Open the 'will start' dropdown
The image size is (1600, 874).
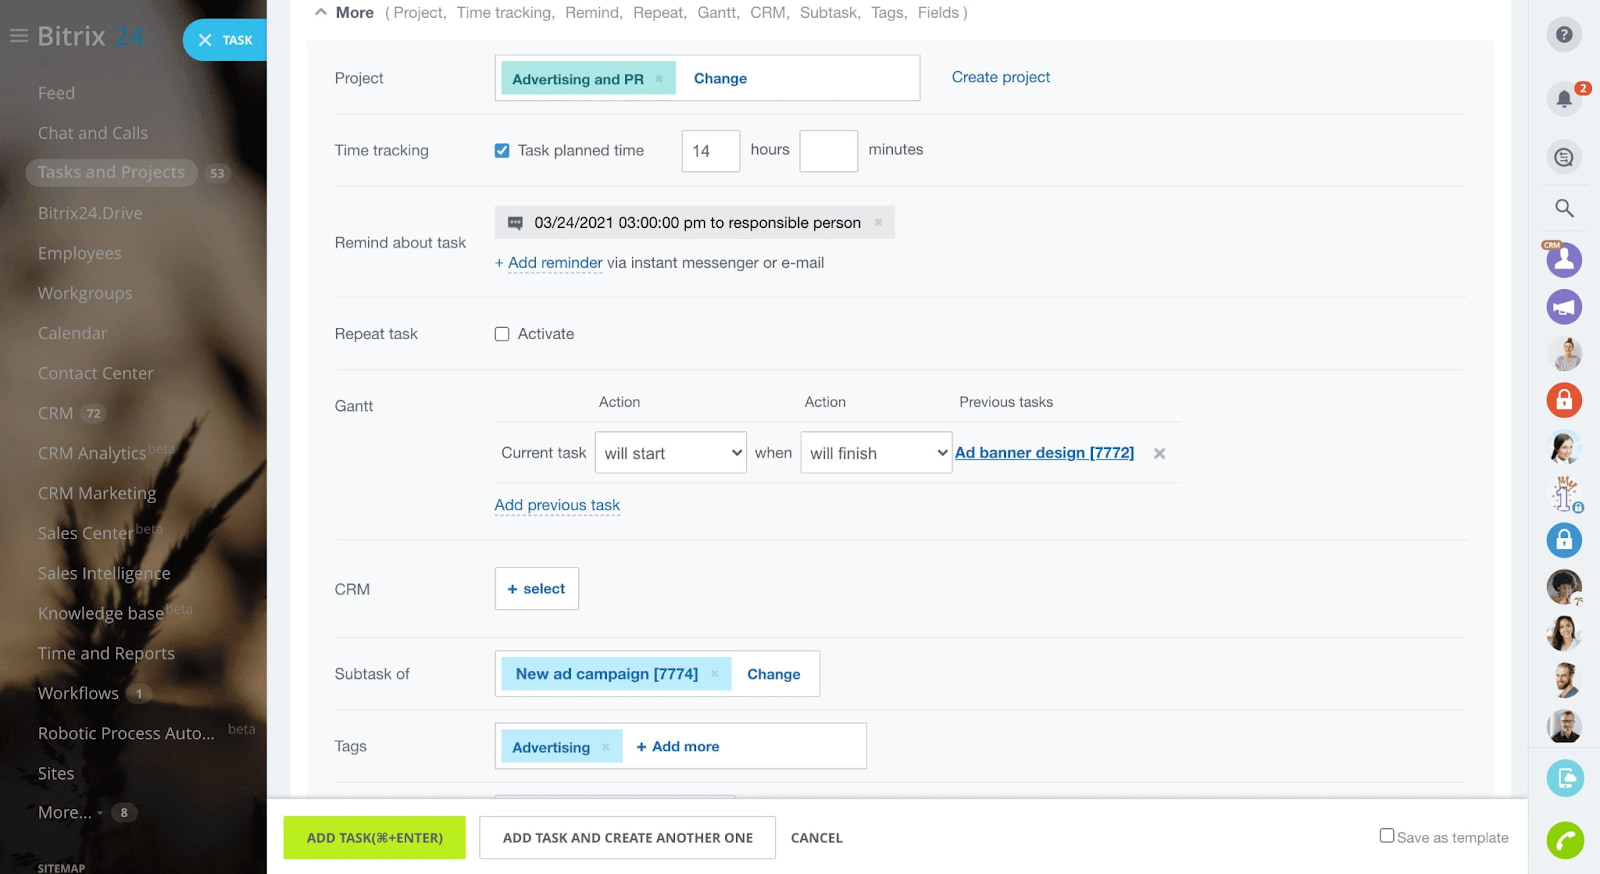[670, 453]
